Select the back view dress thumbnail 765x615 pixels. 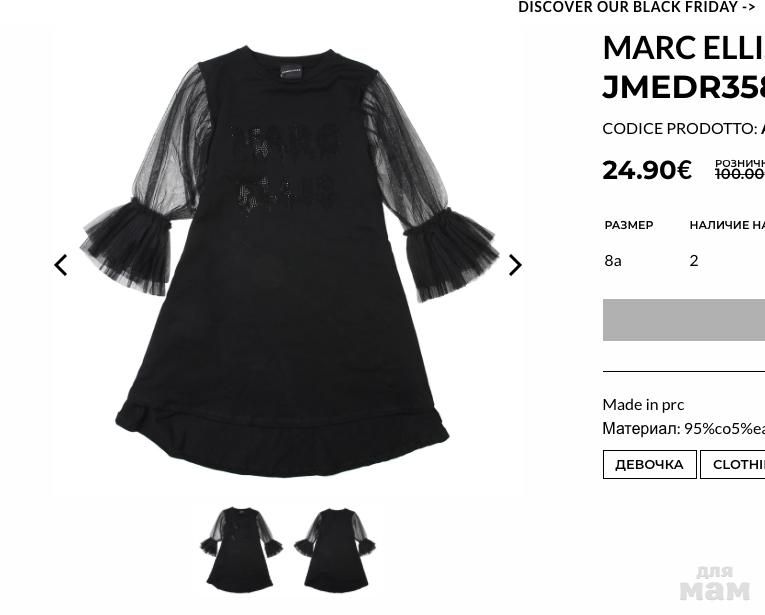[x=335, y=550]
